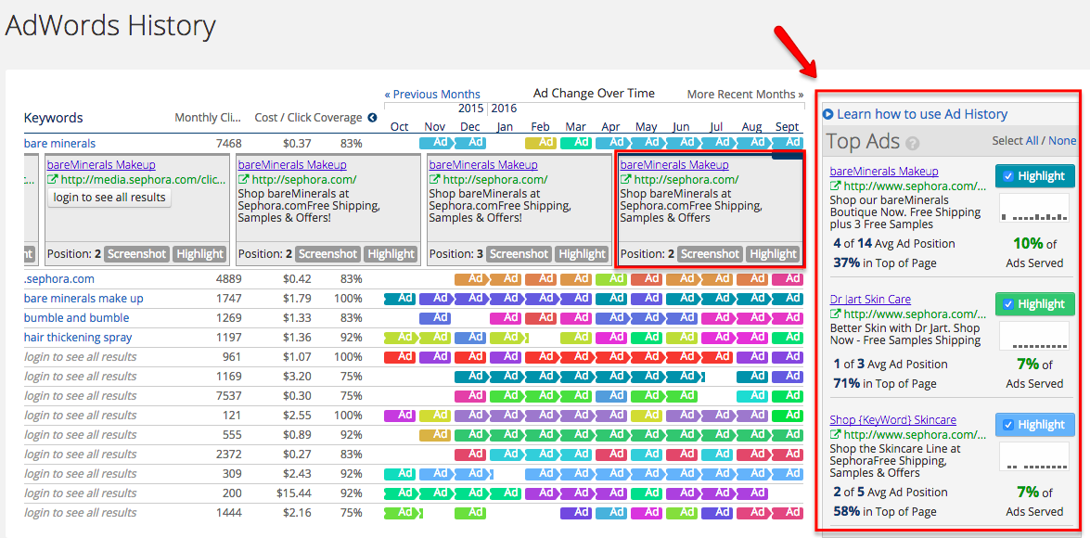The image size is (1090, 538).
Task: Click login to see all results button in ad card
Action: tap(109, 197)
